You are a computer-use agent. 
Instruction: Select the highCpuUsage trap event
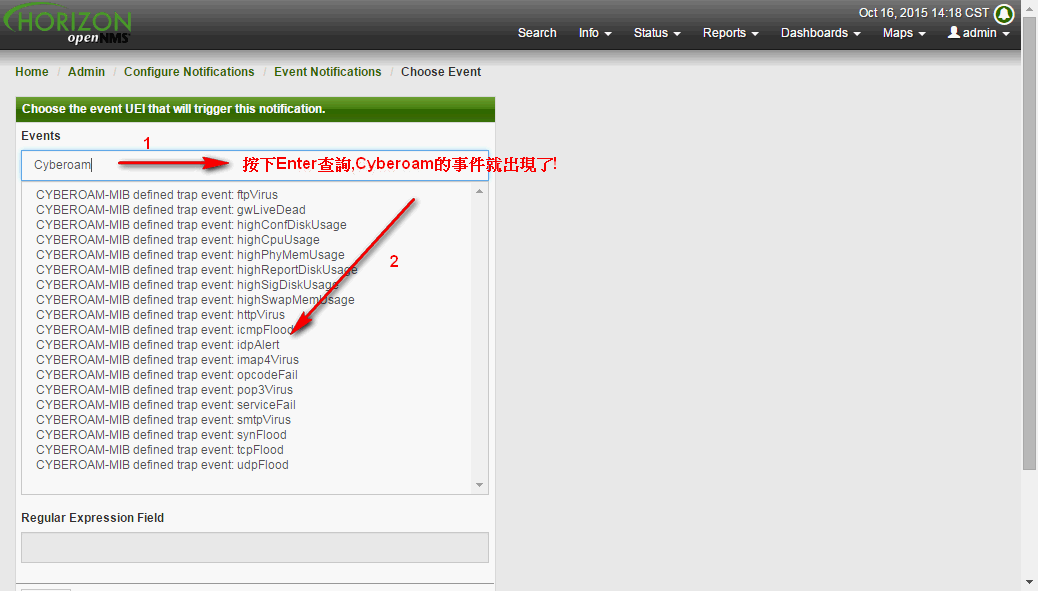coord(177,240)
